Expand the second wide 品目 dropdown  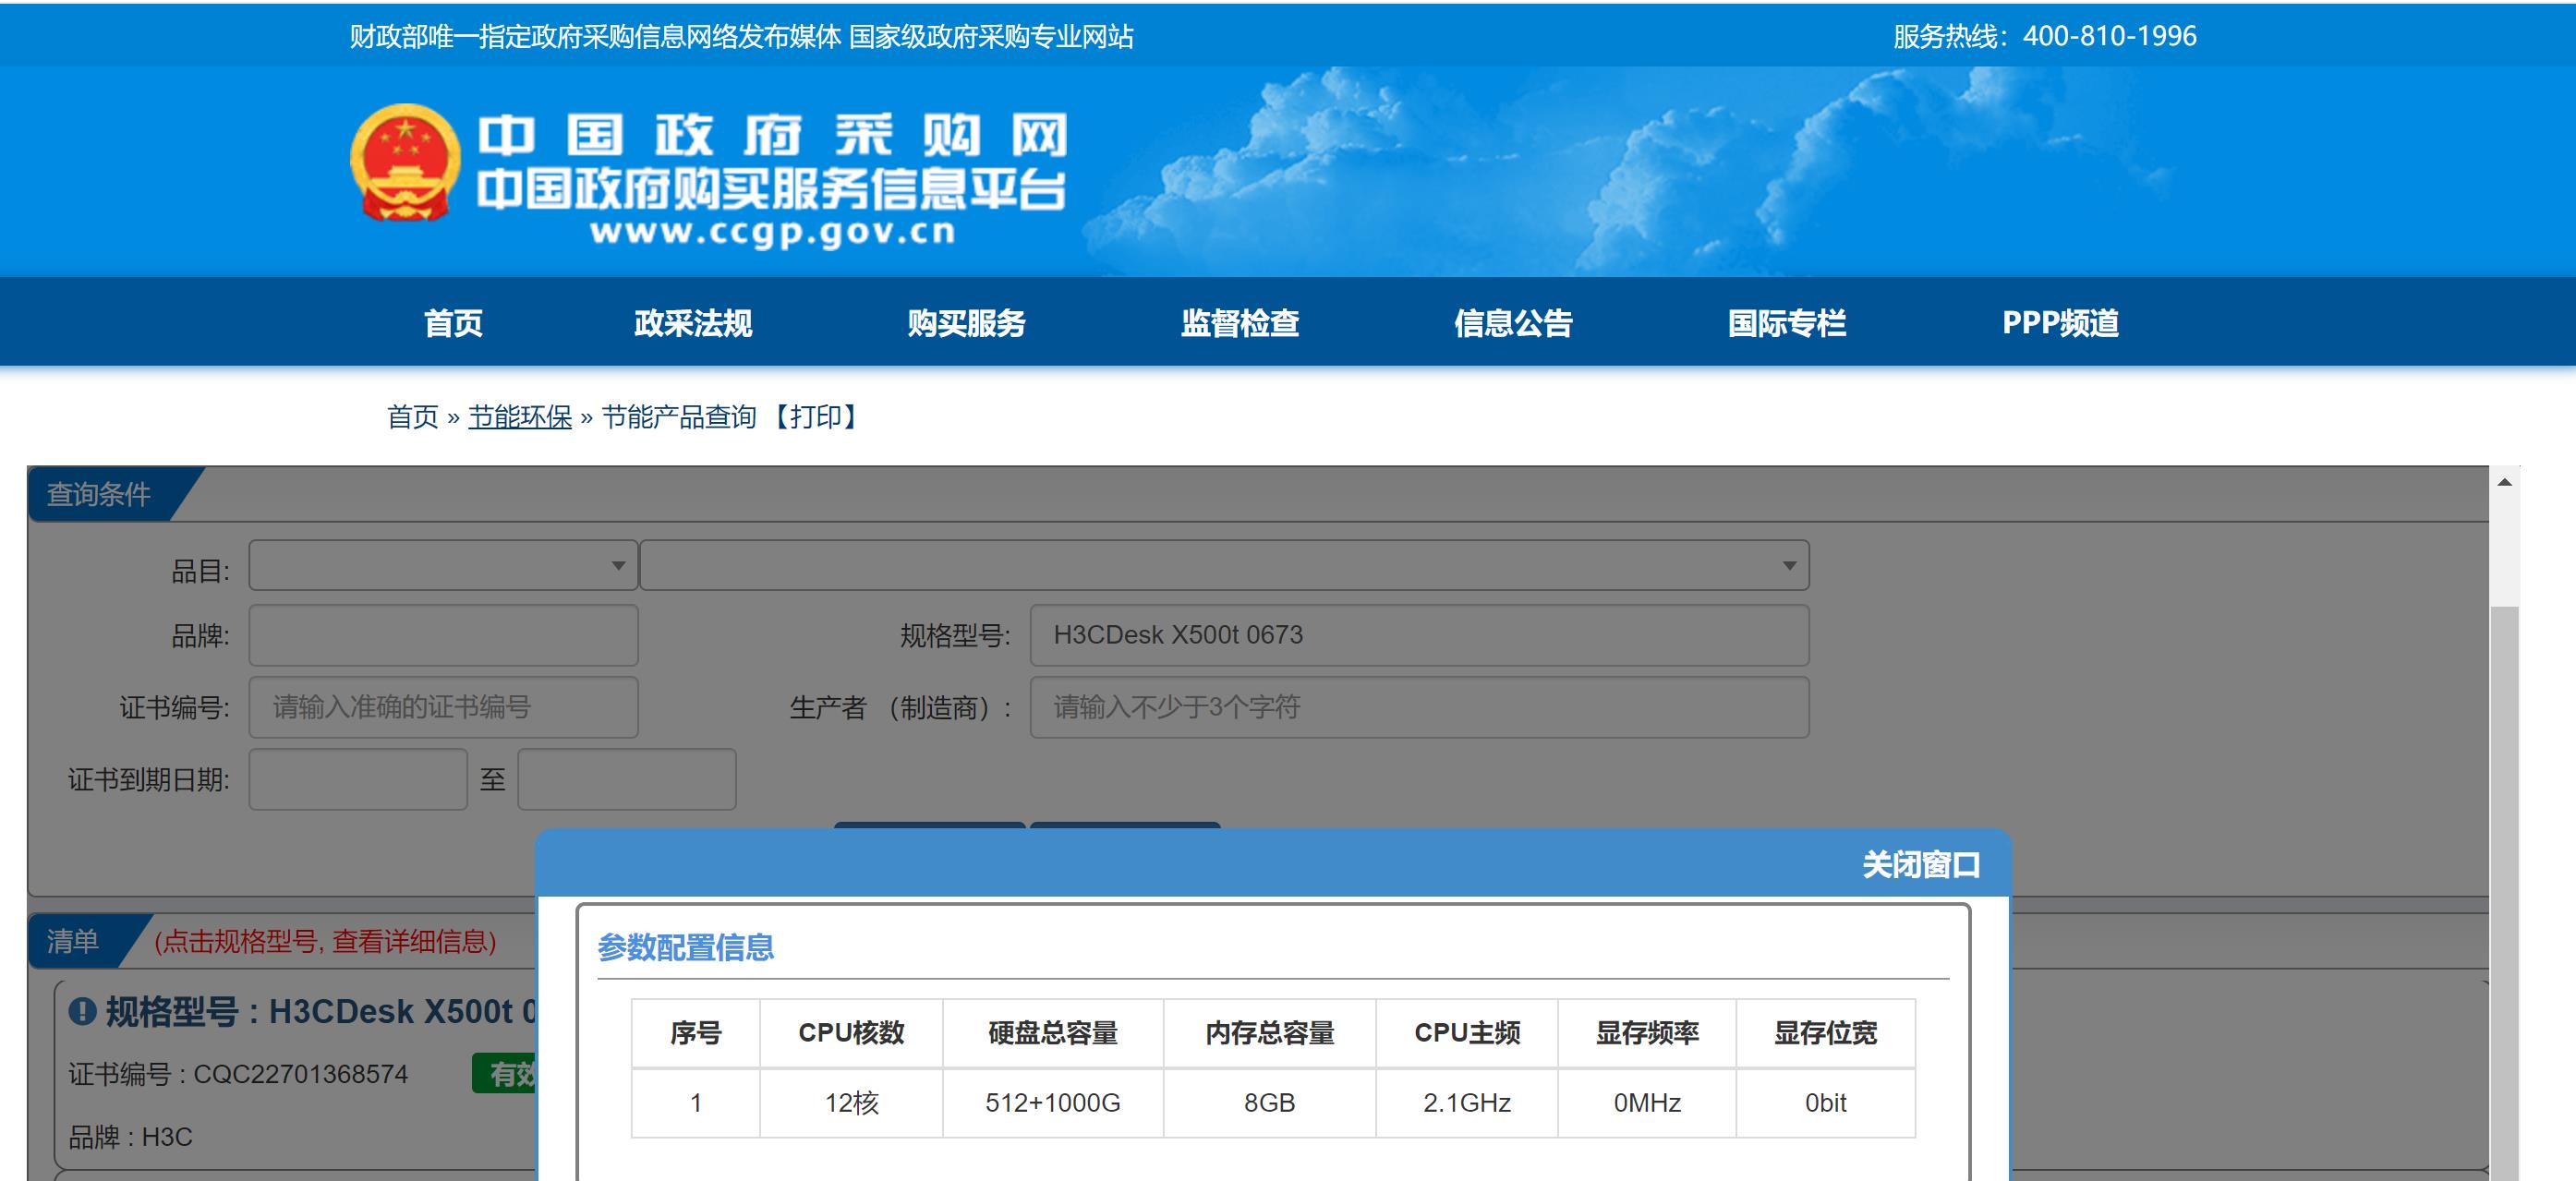1224,565
